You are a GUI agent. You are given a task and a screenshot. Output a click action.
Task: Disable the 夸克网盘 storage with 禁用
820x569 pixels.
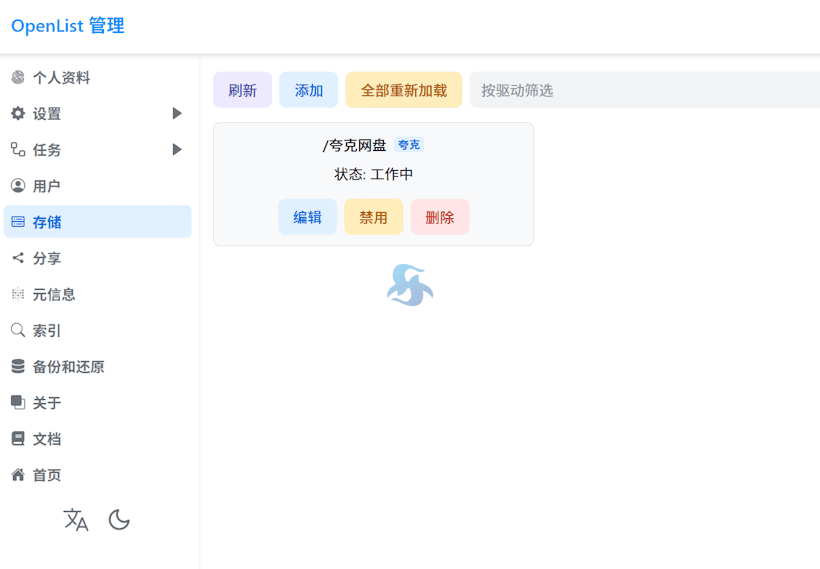[x=373, y=217]
